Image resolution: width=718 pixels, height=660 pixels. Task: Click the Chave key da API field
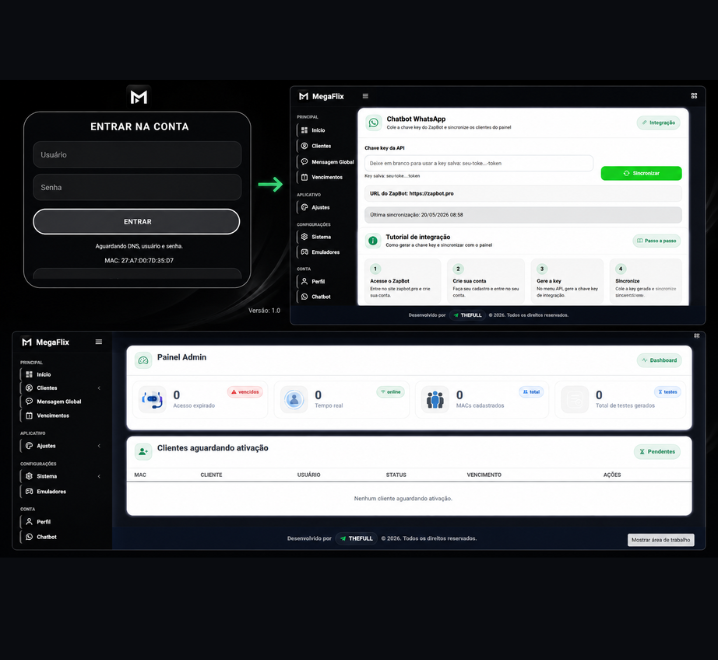pyautogui.click(x=479, y=163)
